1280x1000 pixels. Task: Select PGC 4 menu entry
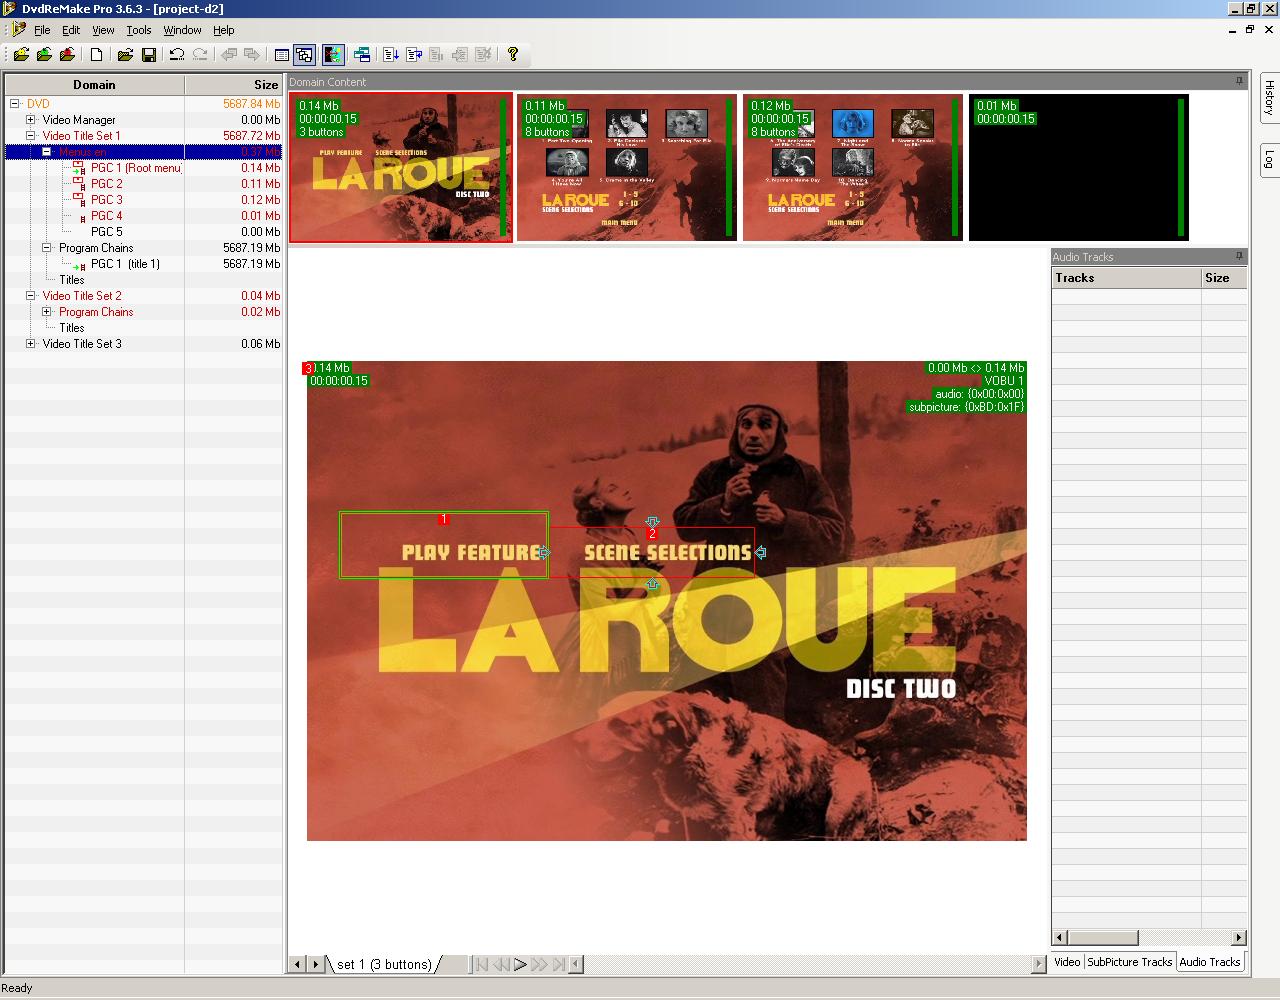107,216
